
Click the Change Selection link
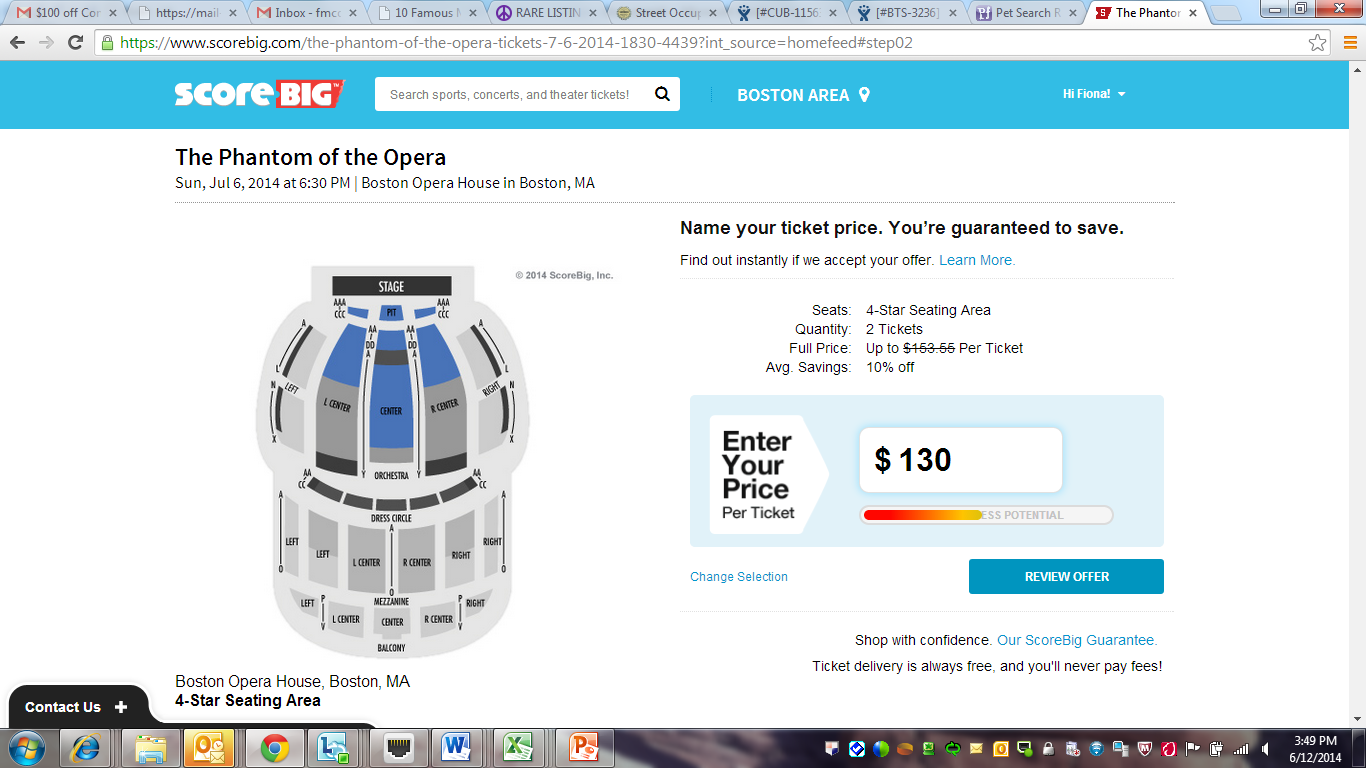(739, 577)
